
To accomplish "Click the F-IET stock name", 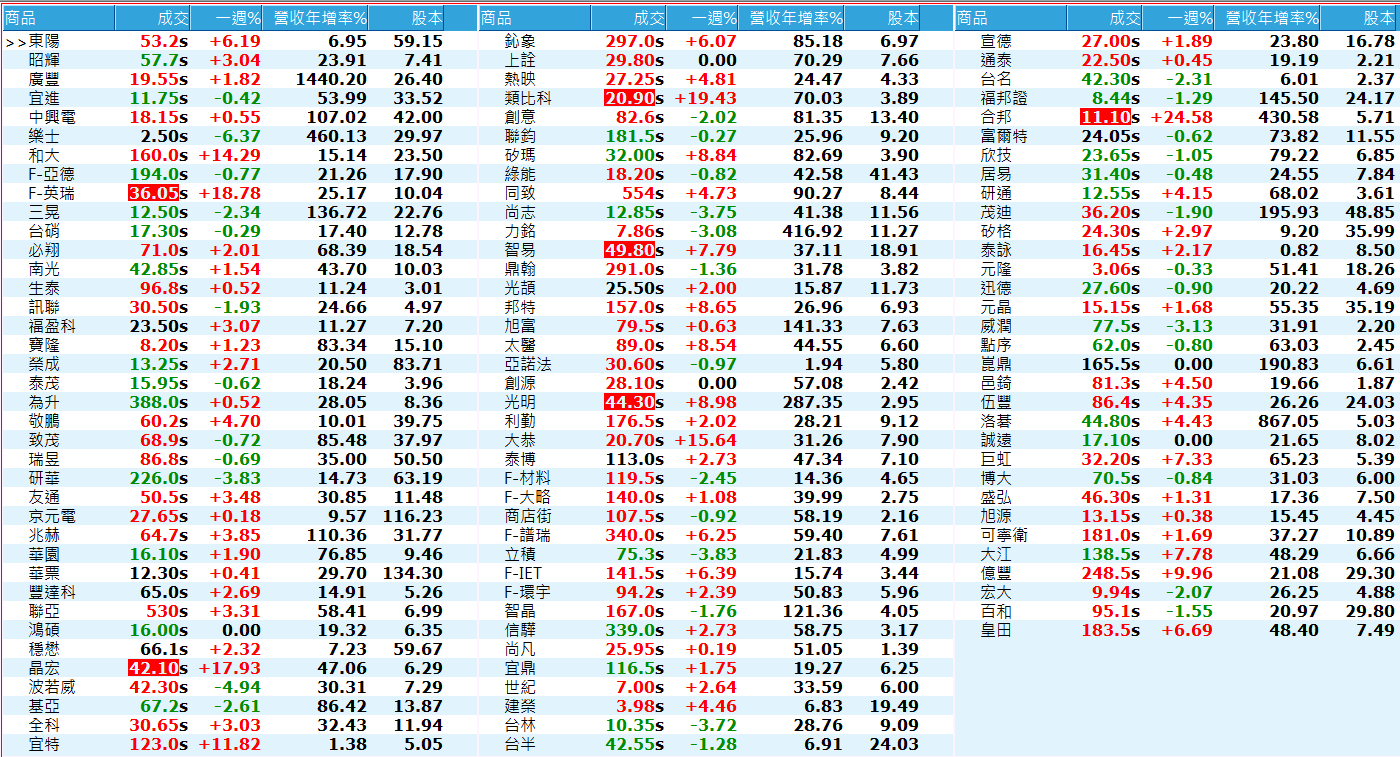I will coord(524,573).
